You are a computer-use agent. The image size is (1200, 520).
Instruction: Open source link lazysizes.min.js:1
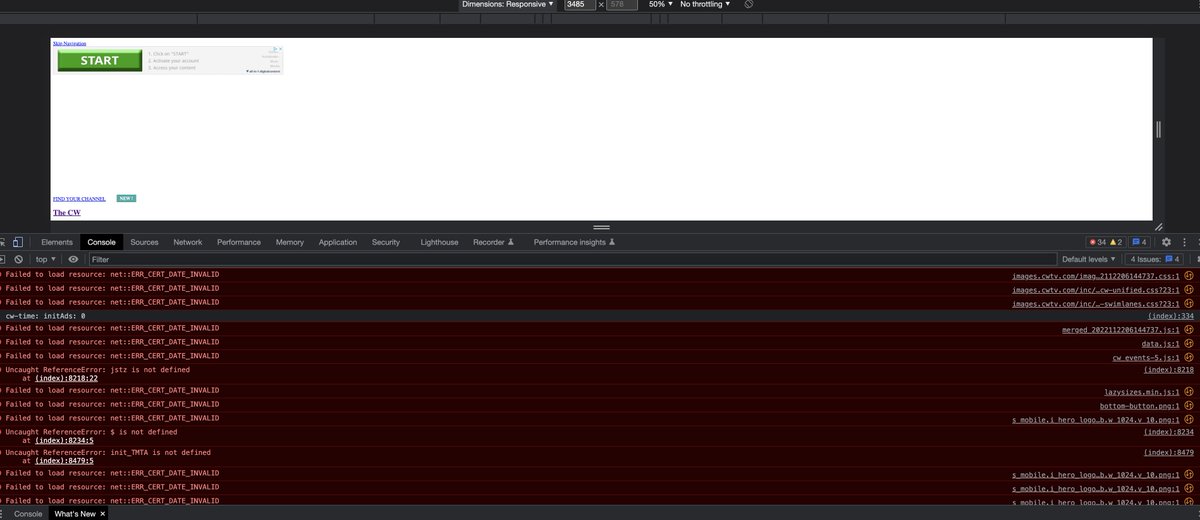click(x=1142, y=392)
